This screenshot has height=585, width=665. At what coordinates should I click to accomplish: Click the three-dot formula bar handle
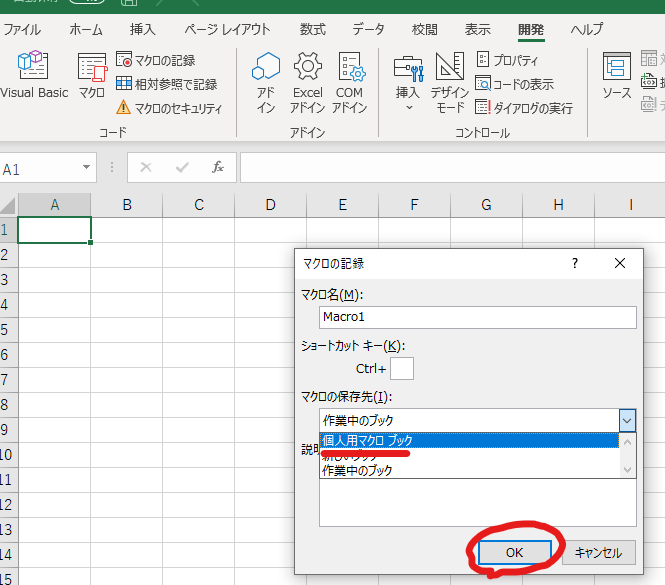point(112,167)
